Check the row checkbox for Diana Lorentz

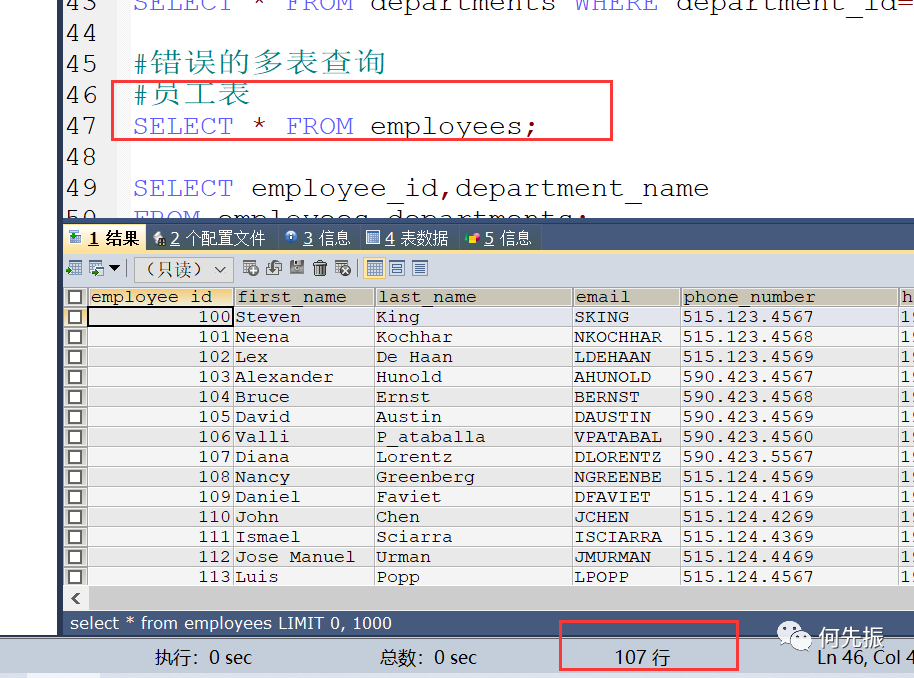[x=75, y=456]
